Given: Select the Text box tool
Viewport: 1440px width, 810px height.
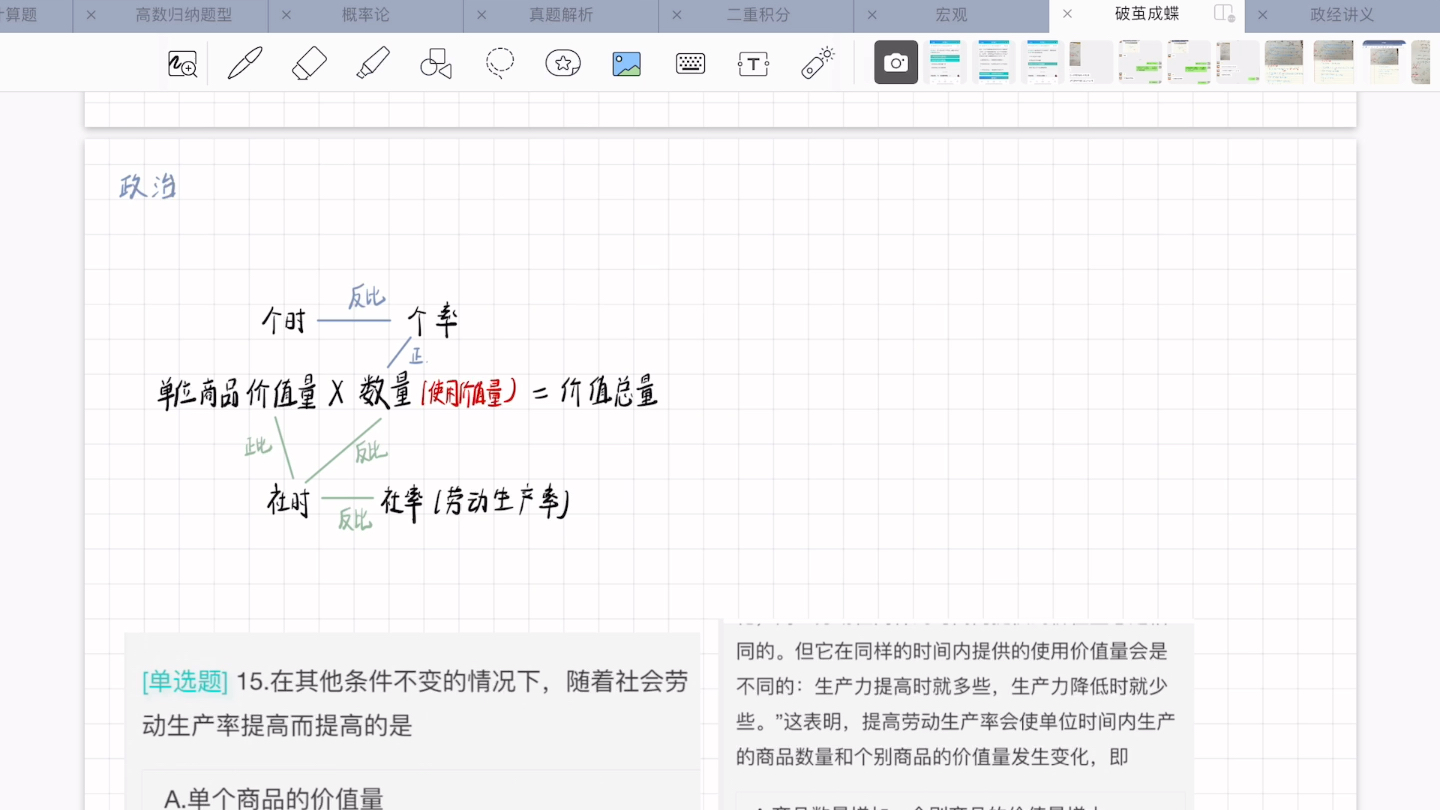Looking at the screenshot, I should (x=752, y=62).
